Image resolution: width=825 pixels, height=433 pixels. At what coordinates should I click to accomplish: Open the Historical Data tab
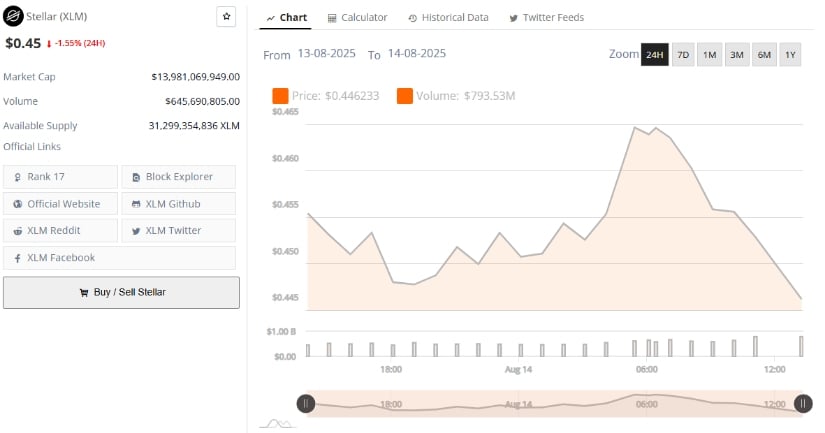point(448,18)
